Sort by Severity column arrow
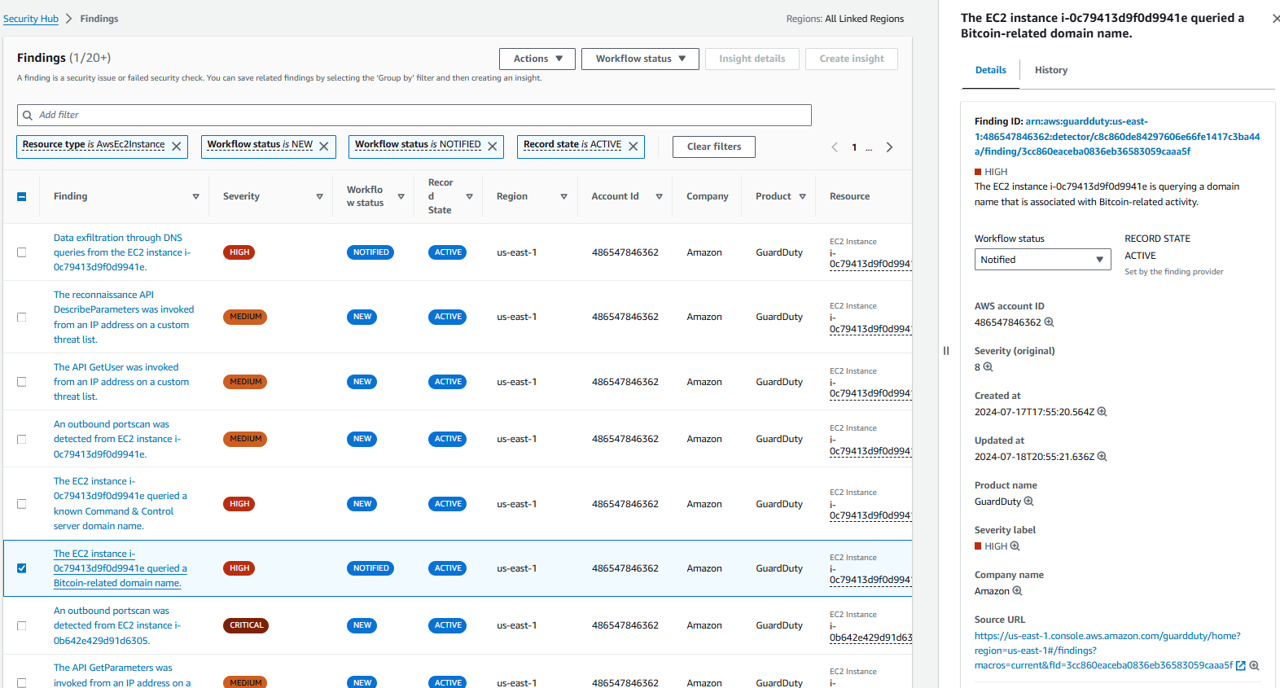This screenshot has width=1280, height=688. coord(320,197)
